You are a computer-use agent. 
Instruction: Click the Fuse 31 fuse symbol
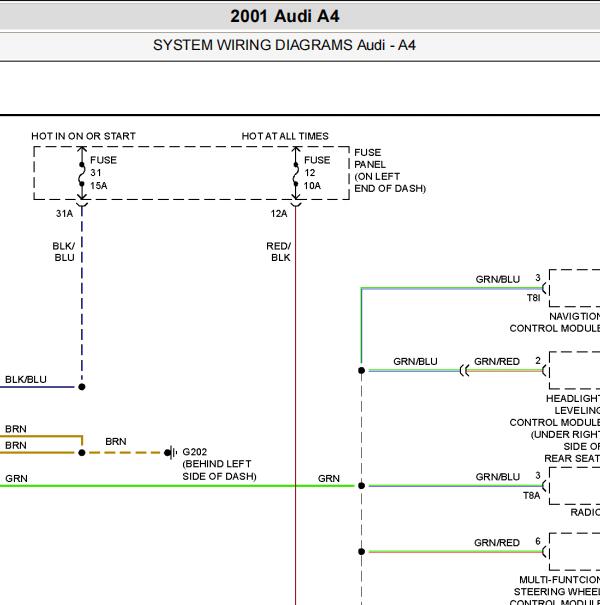pyautogui.click(x=82, y=174)
